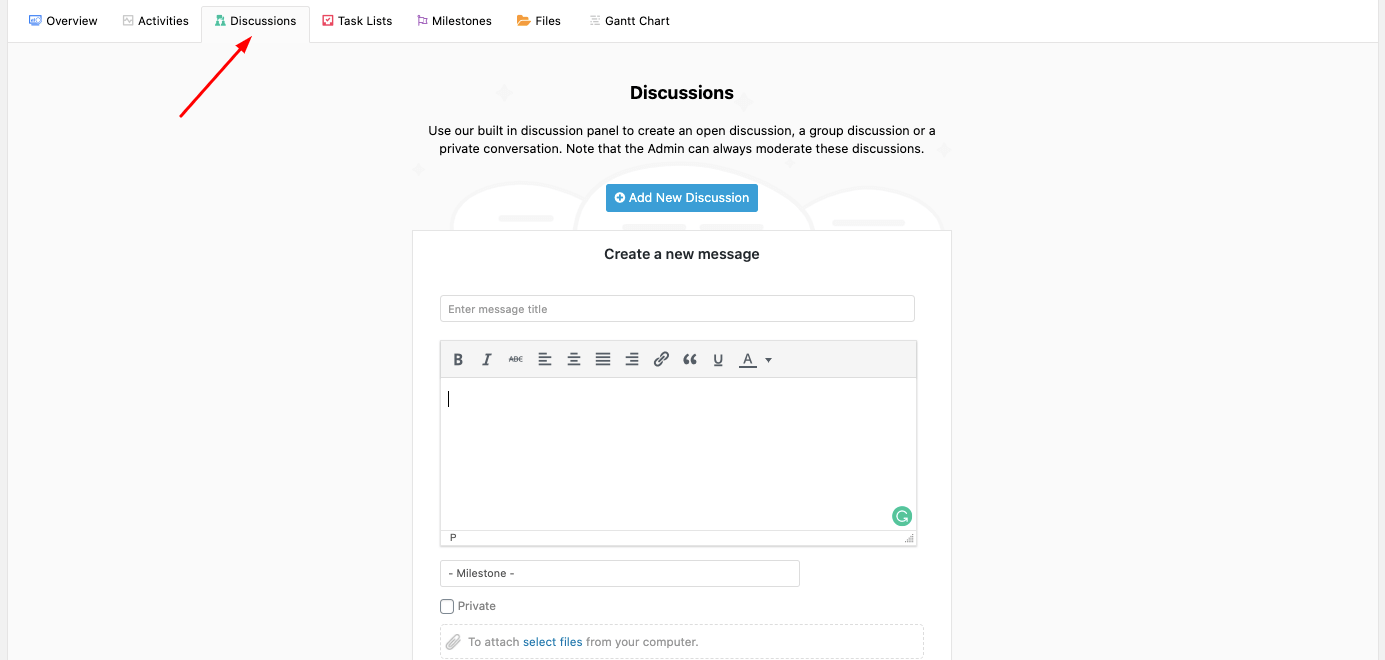Click the select files link
Image resolution: width=1385 pixels, height=660 pixels.
point(552,642)
